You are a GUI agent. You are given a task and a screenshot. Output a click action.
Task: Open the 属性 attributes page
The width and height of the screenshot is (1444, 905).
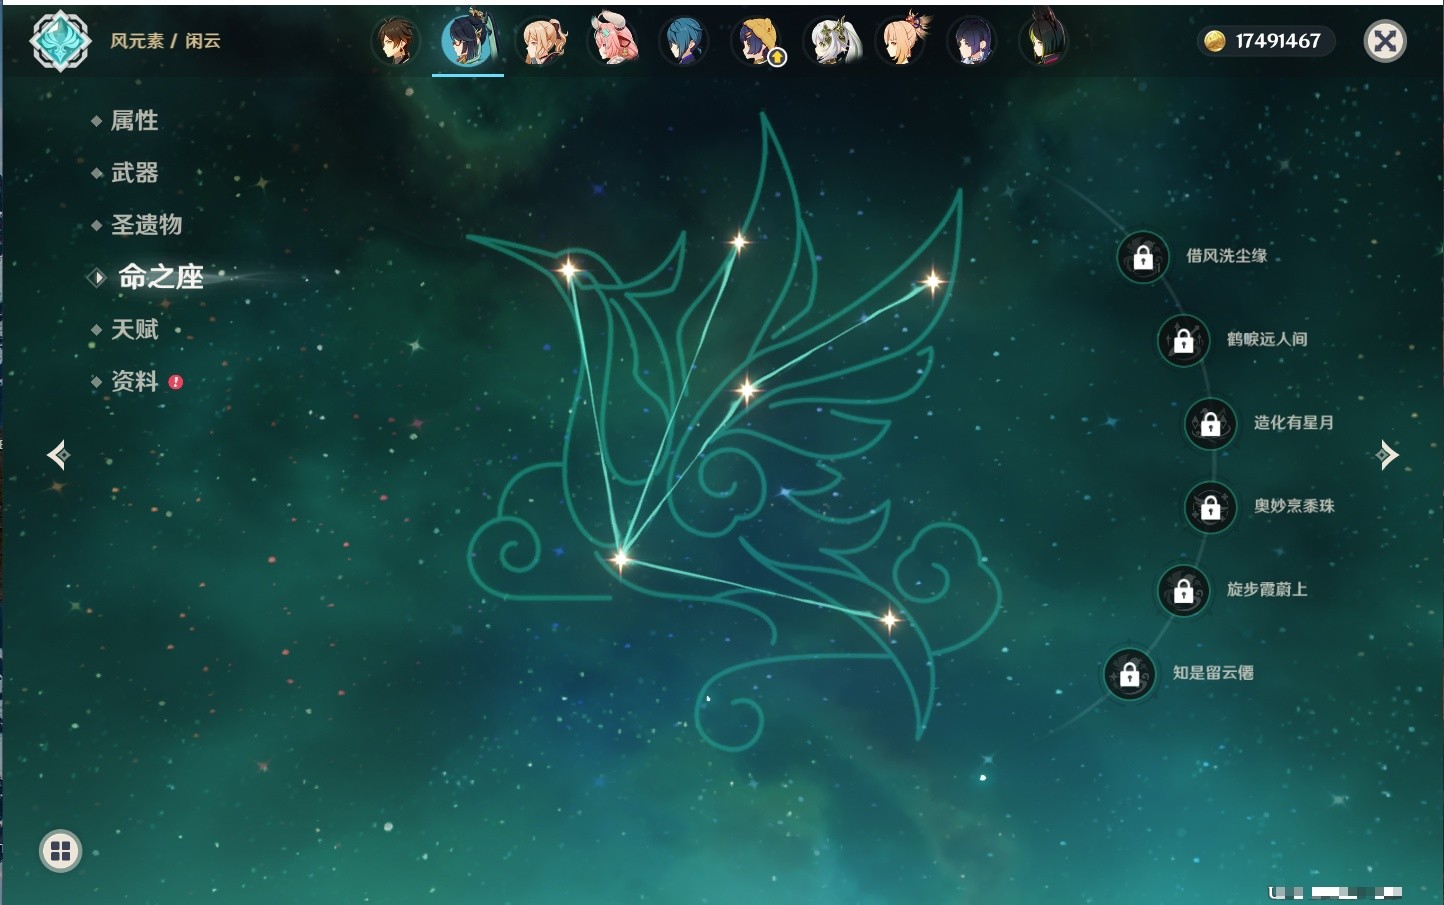tap(134, 121)
